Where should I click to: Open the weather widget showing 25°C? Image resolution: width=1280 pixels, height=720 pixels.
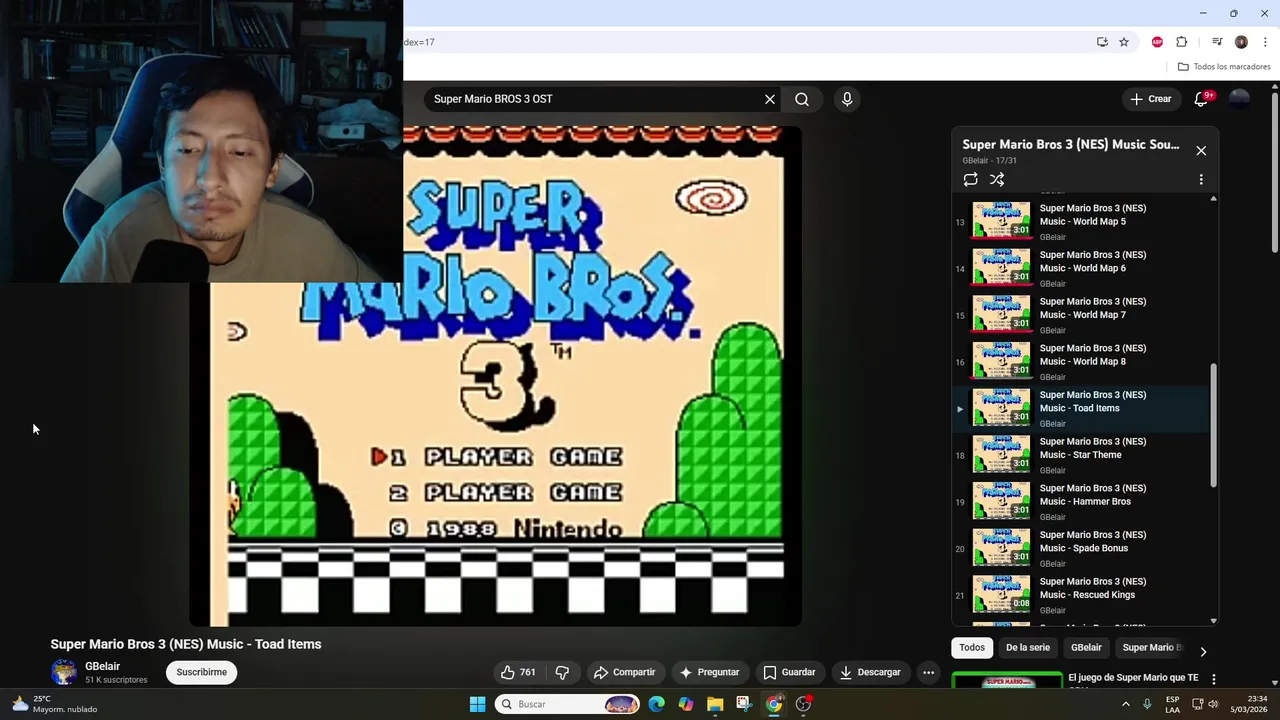point(55,704)
